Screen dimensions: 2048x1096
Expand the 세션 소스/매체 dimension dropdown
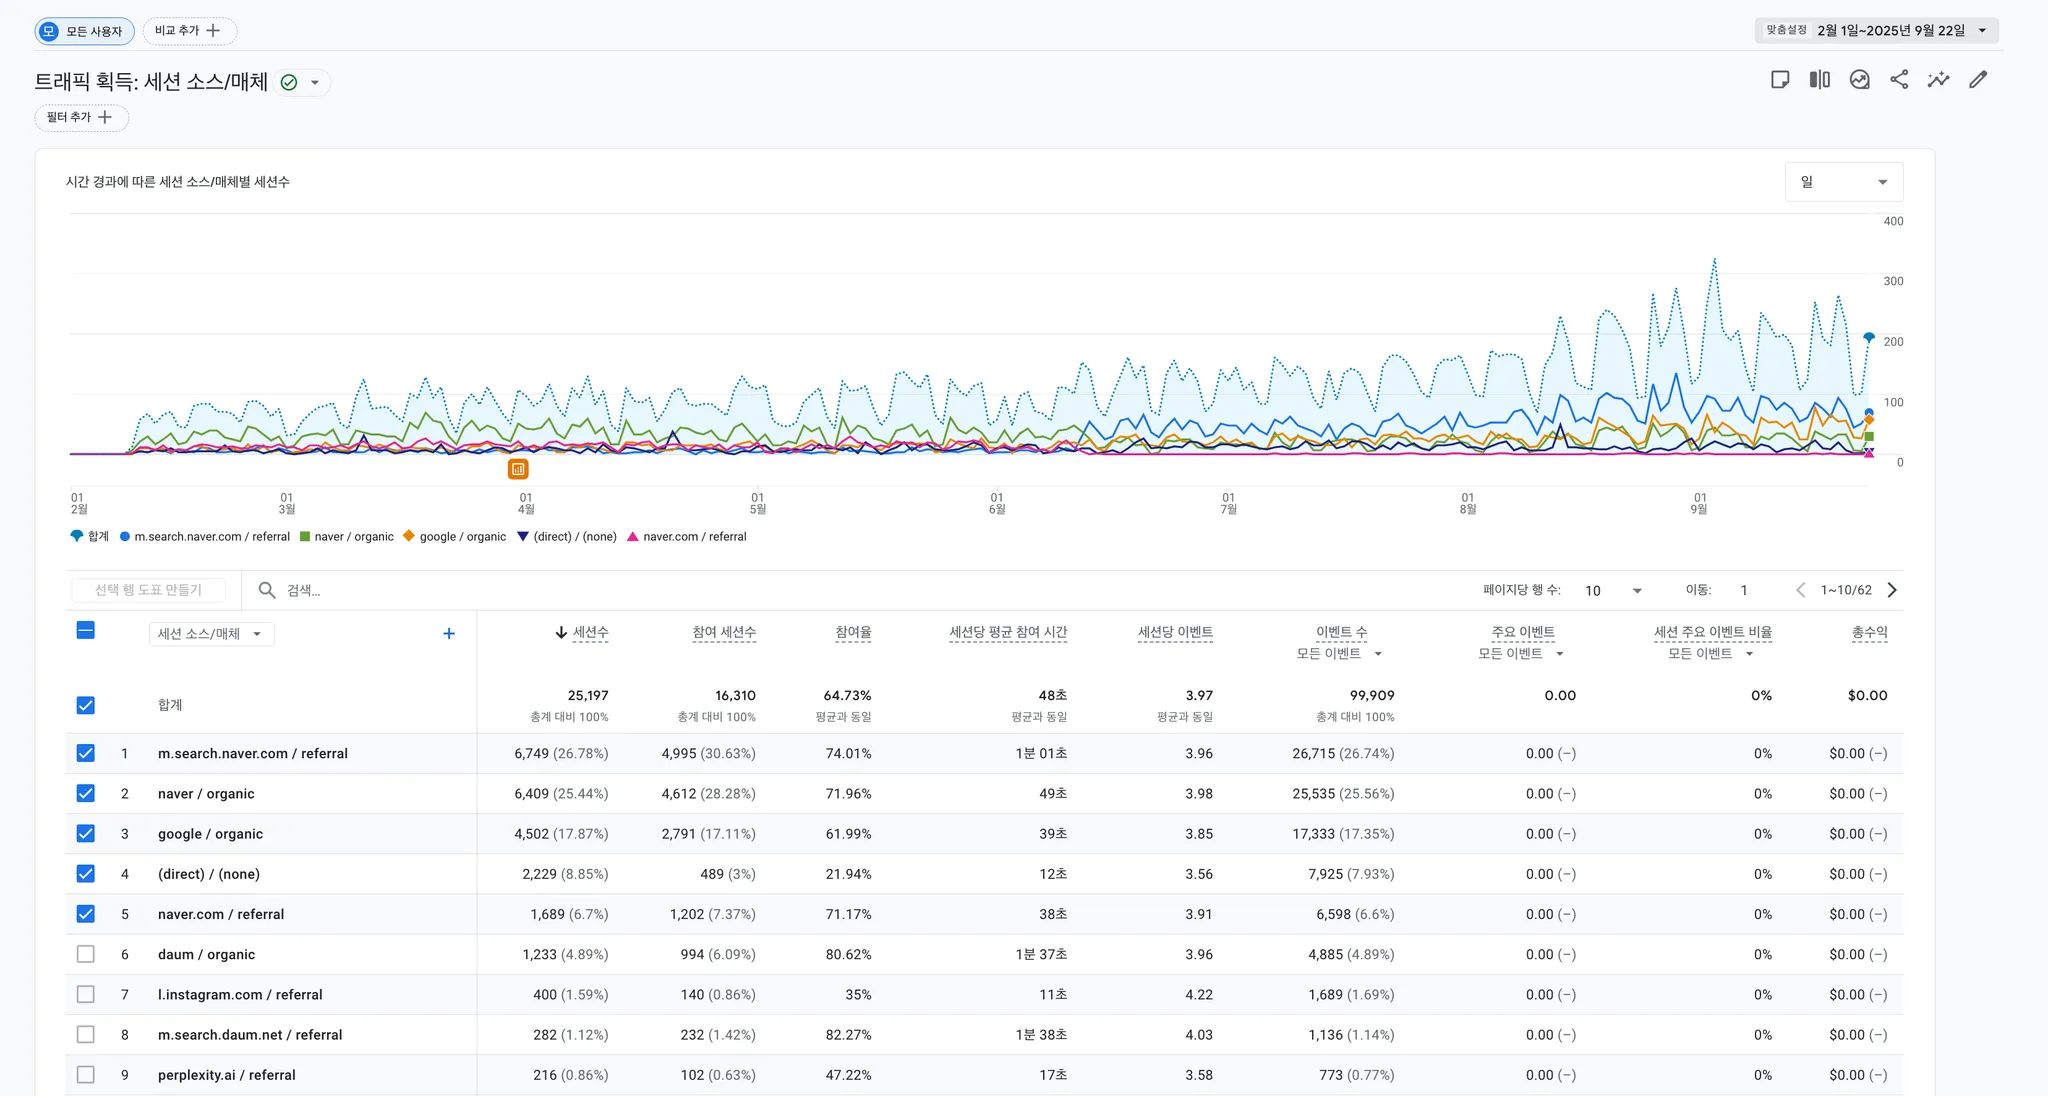click(x=210, y=633)
